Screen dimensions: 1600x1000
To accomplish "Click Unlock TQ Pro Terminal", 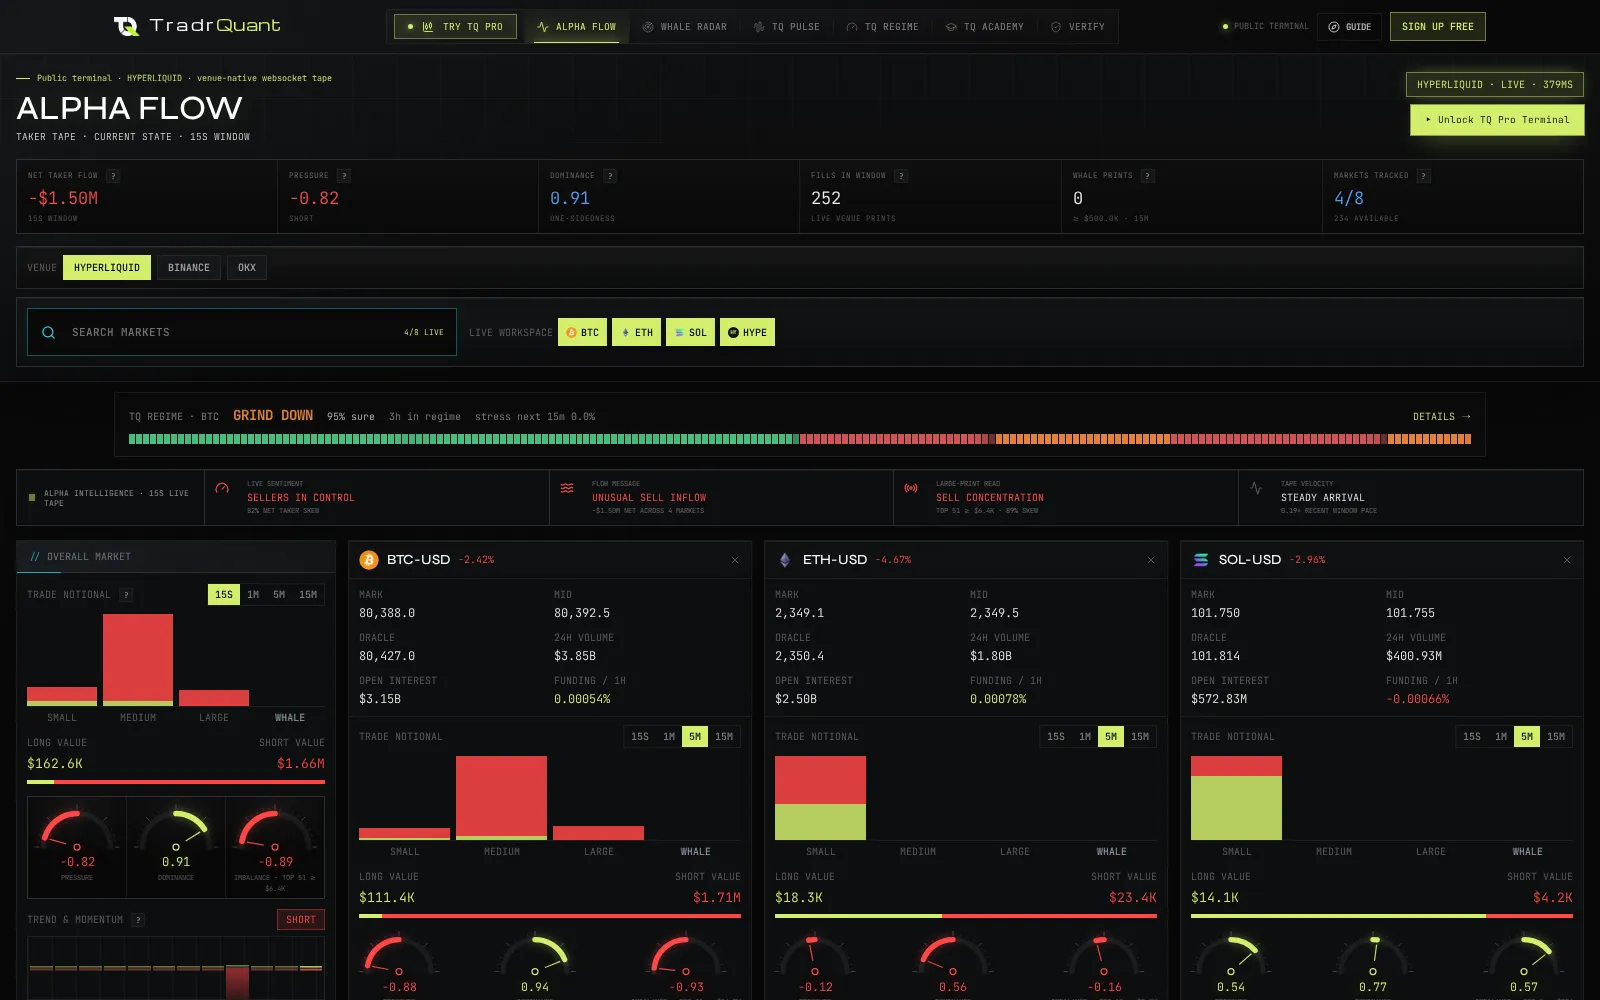I will (1497, 120).
